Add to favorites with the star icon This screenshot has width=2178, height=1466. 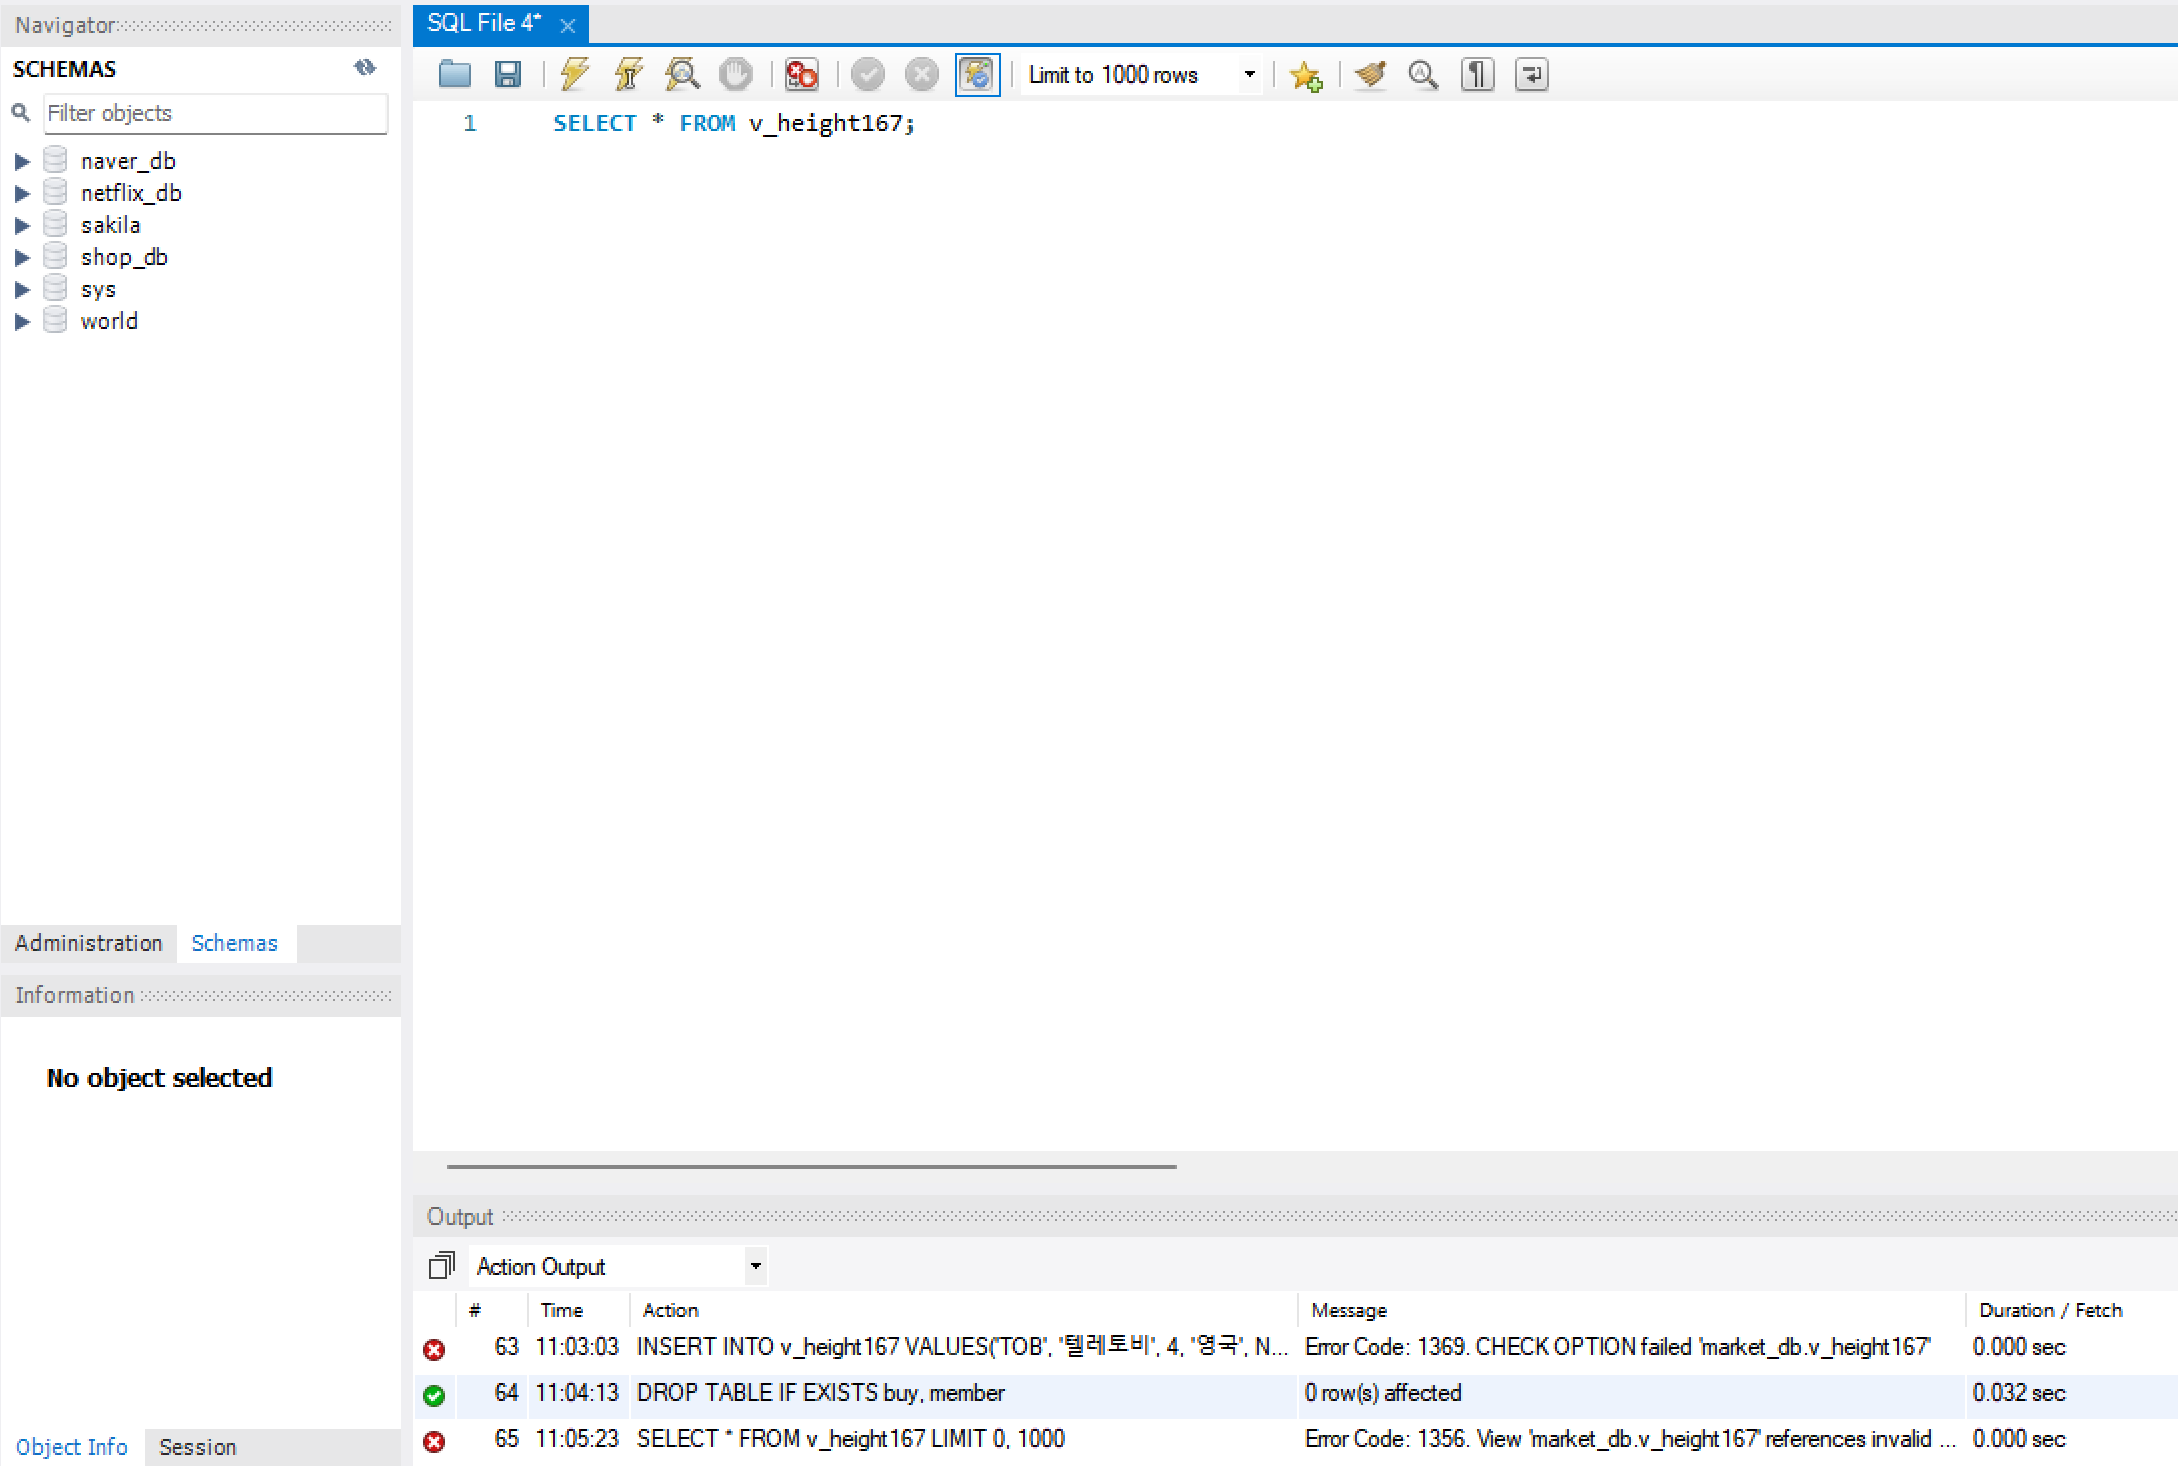(x=1306, y=75)
